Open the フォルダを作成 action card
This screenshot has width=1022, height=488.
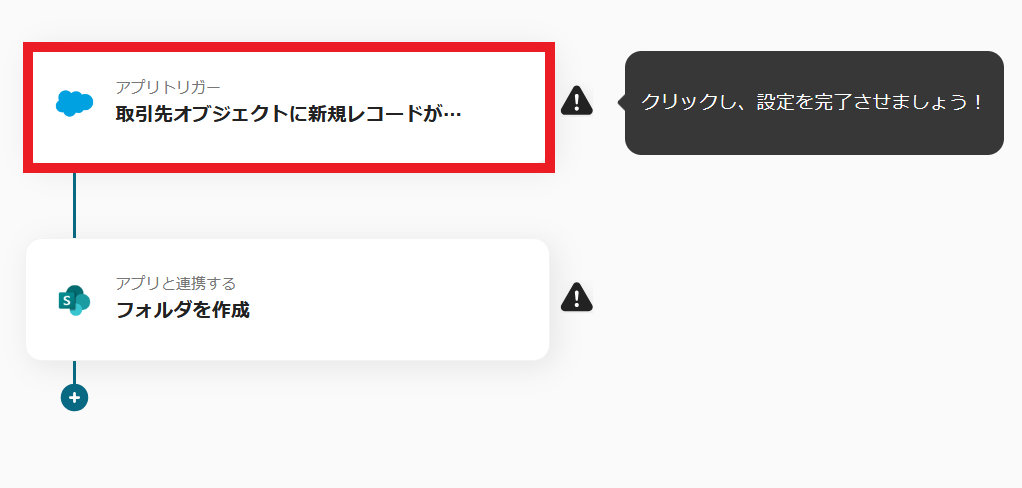click(287, 300)
